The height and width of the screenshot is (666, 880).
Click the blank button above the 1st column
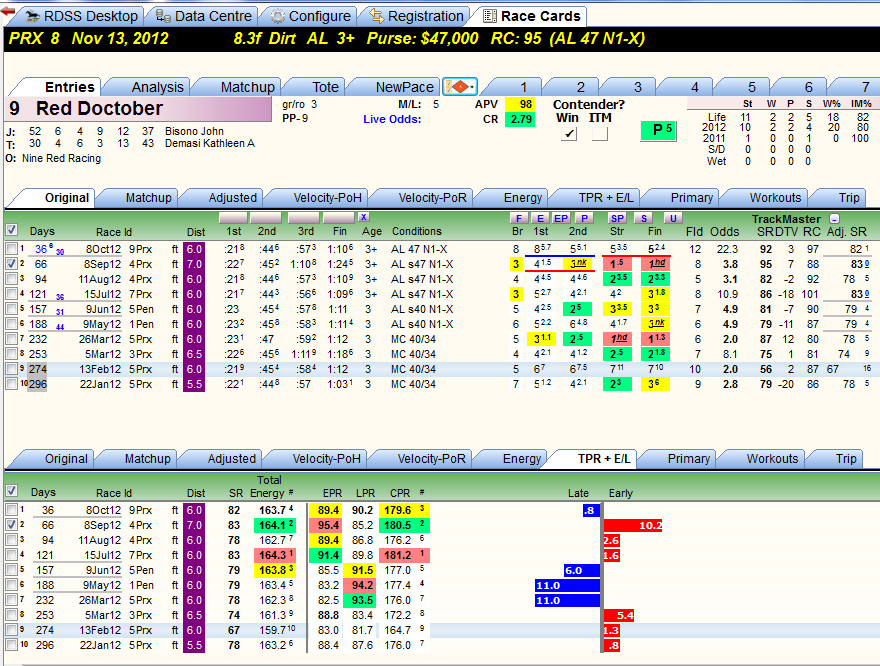tap(233, 218)
